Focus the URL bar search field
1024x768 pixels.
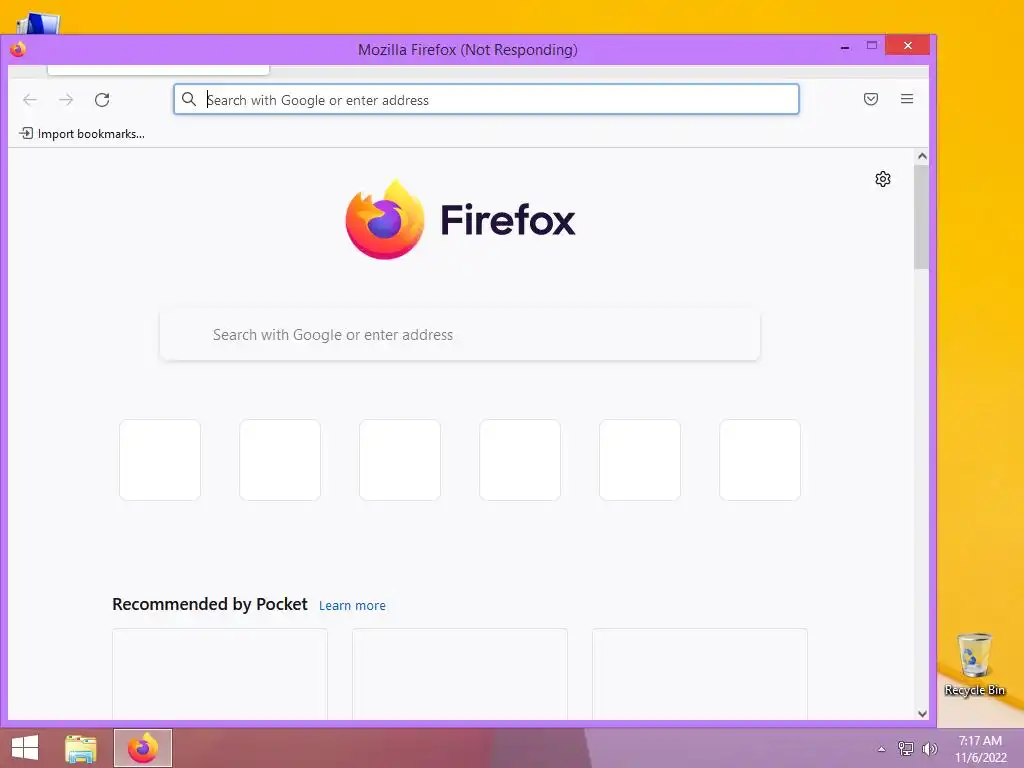tap(486, 99)
